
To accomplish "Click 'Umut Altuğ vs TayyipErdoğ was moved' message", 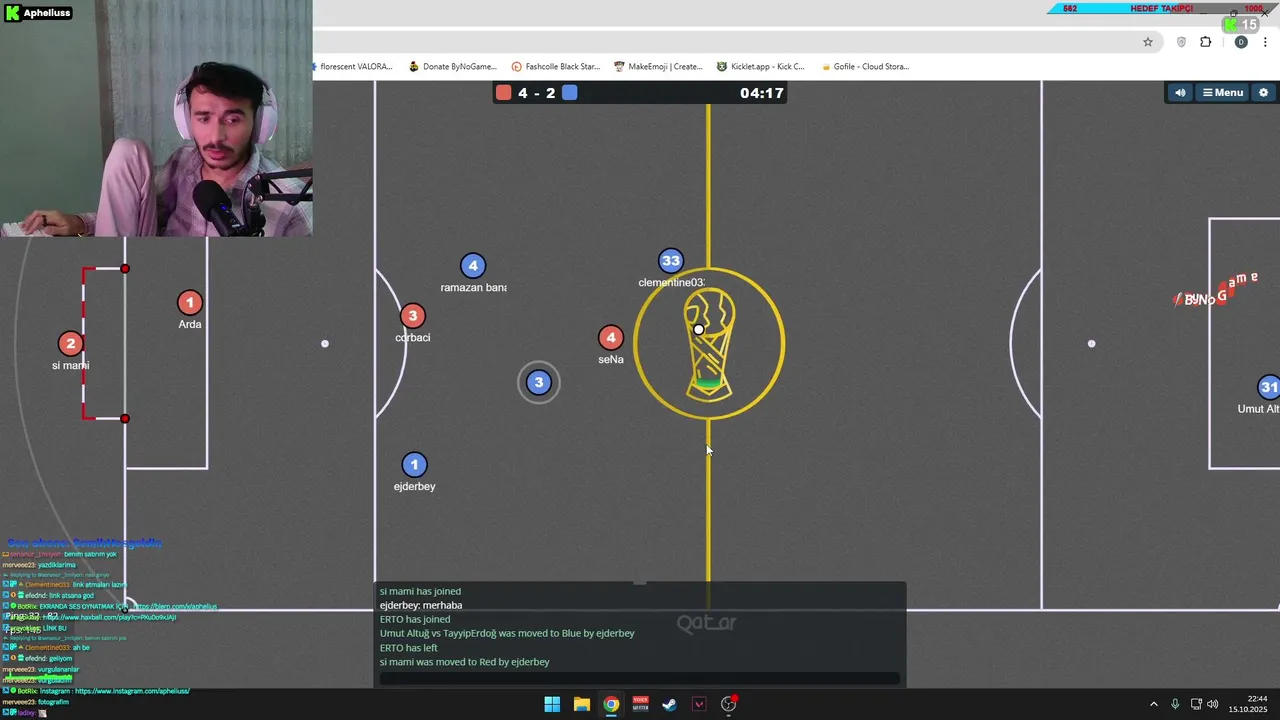I will [507, 633].
